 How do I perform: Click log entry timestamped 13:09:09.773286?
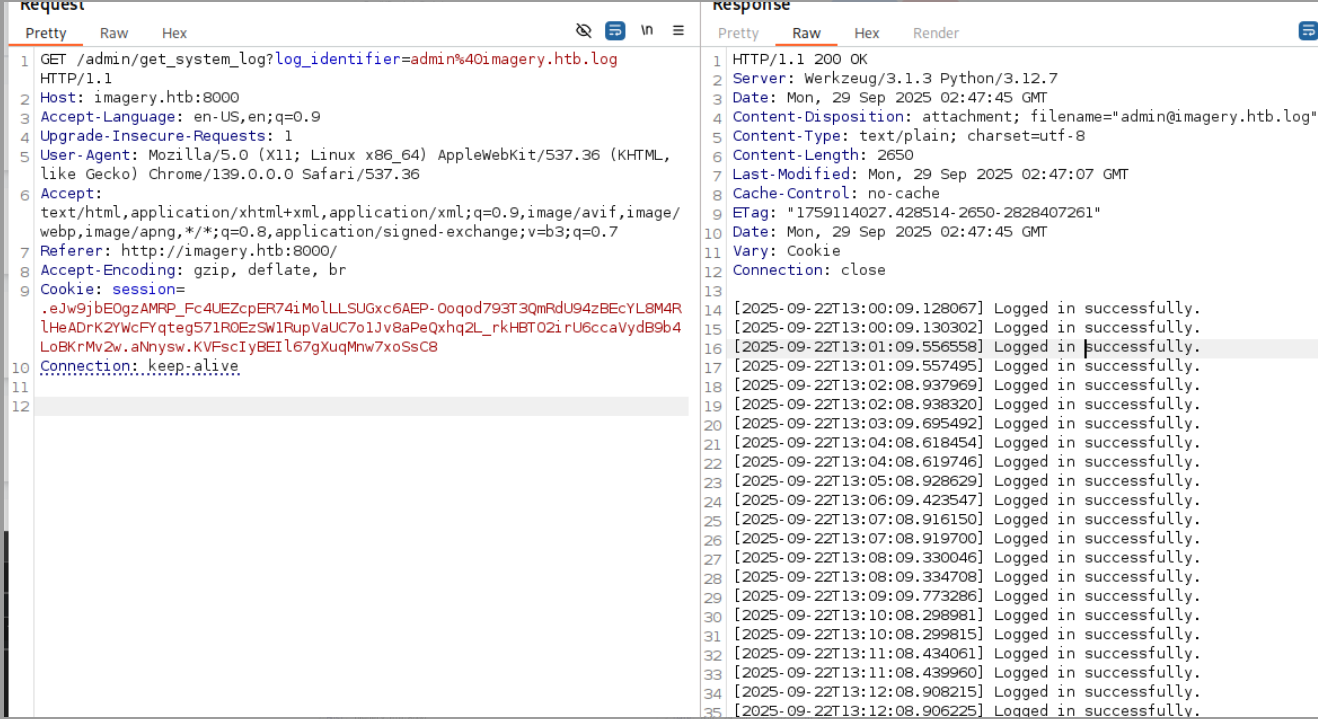pos(966,596)
